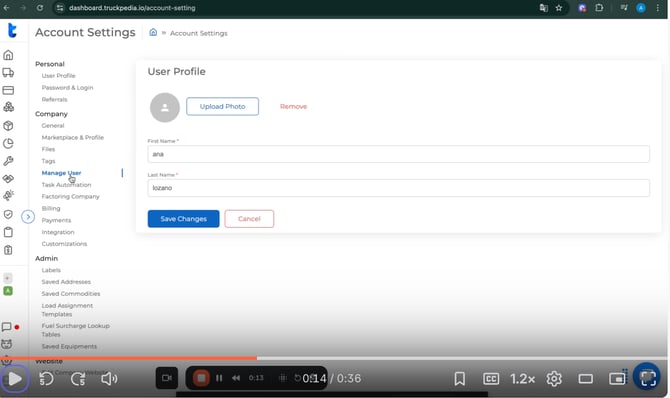
Task: Open the browser extensions puzzle icon
Action: [599, 8]
